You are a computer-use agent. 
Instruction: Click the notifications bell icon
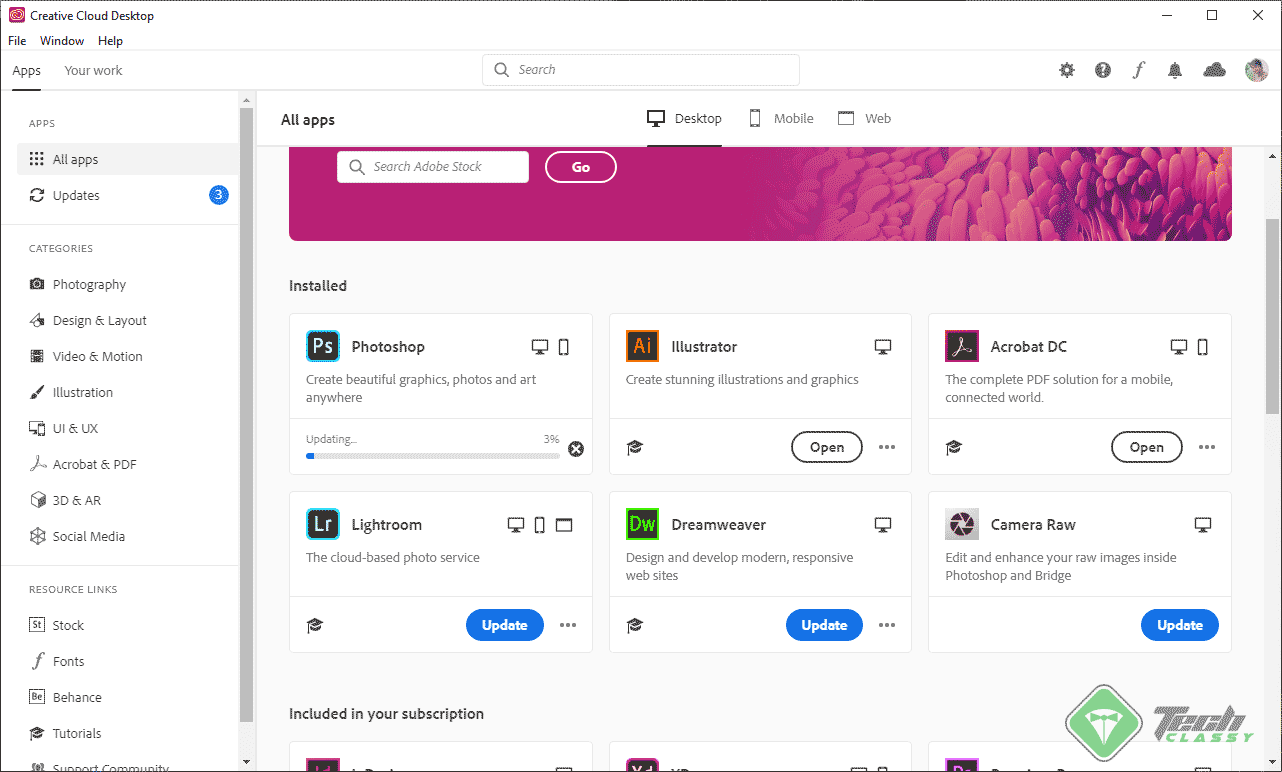[1175, 70]
